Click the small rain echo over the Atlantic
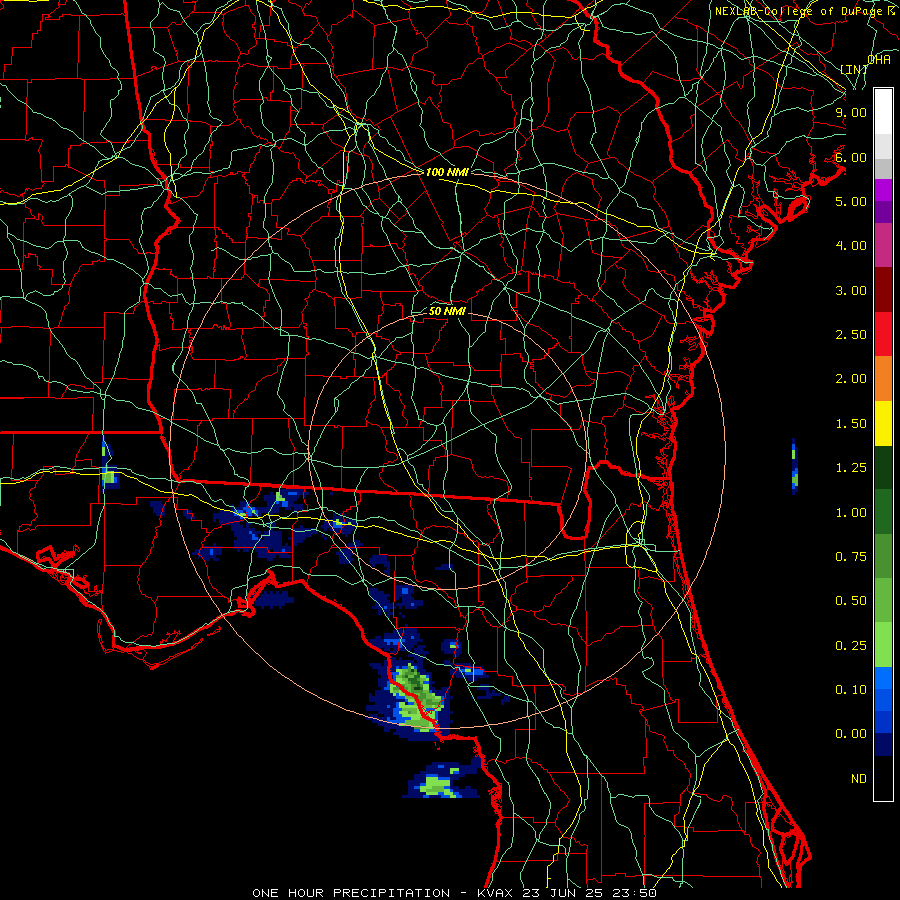The image size is (900, 900). pyautogui.click(x=794, y=466)
